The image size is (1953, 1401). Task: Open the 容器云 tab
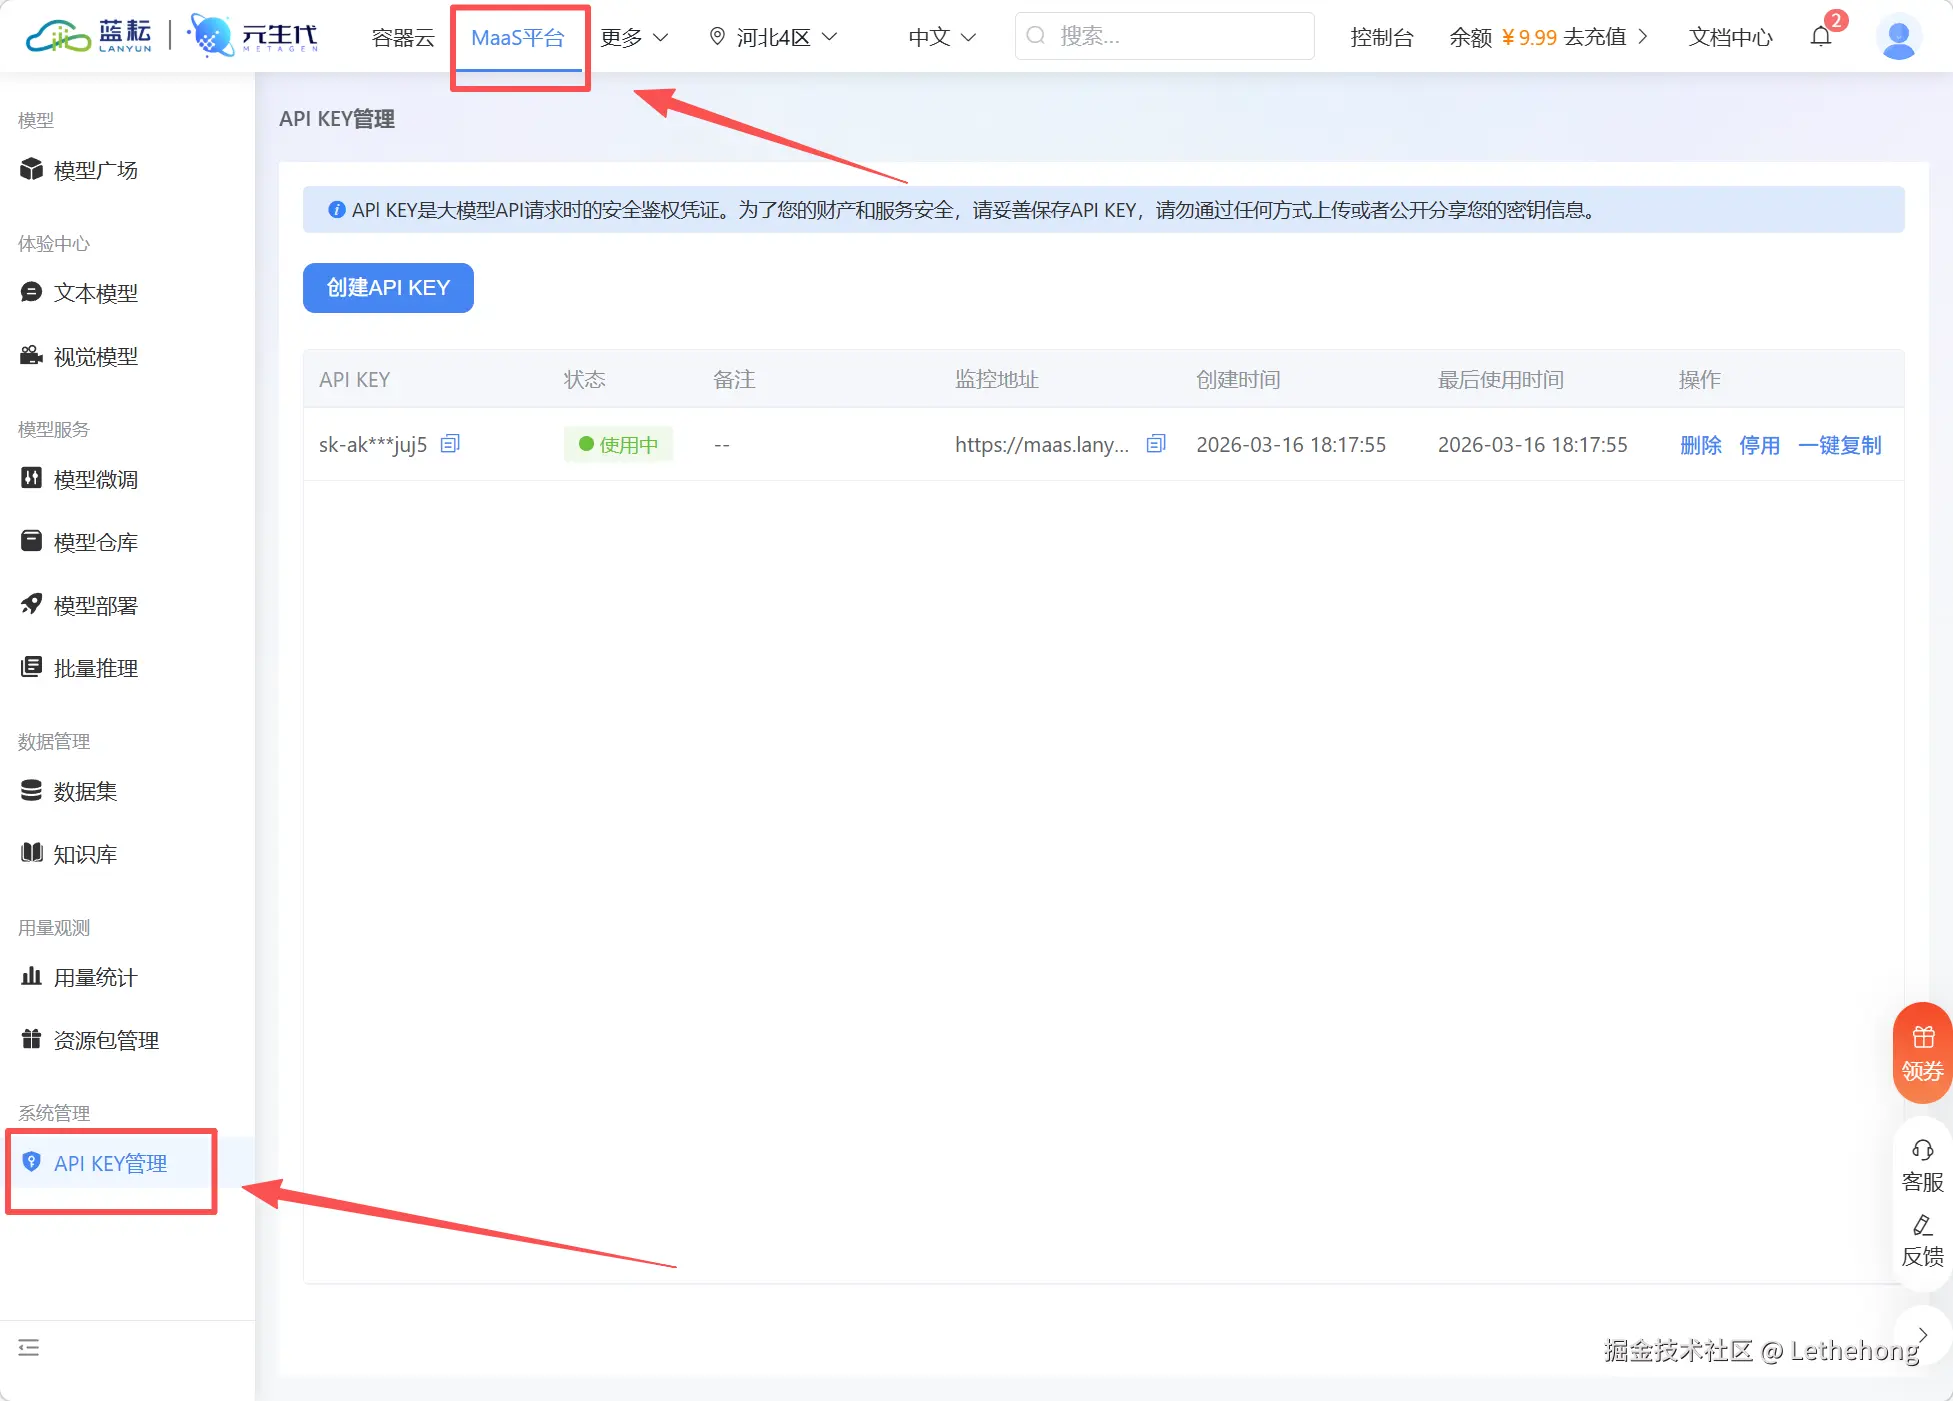(x=403, y=38)
